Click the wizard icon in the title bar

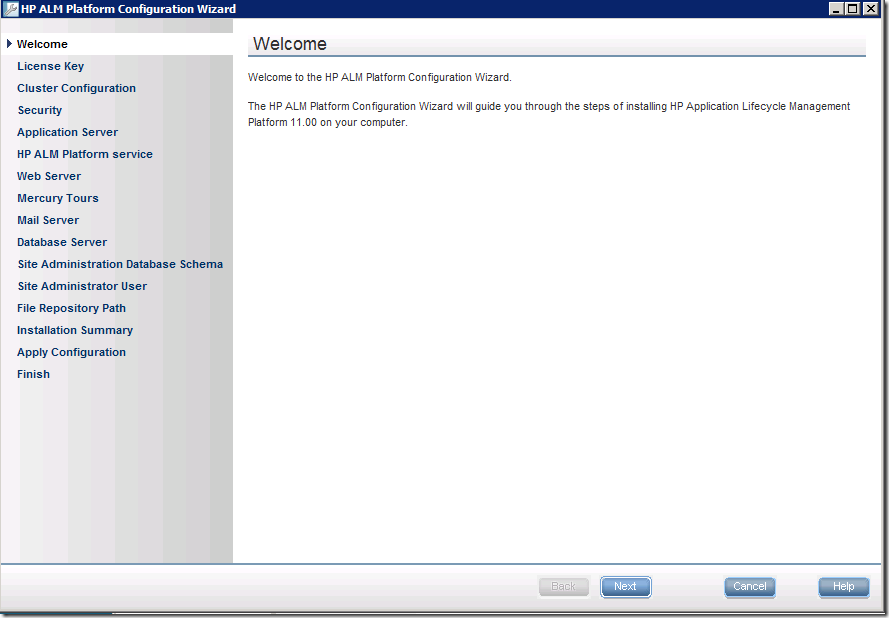tap(10, 9)
